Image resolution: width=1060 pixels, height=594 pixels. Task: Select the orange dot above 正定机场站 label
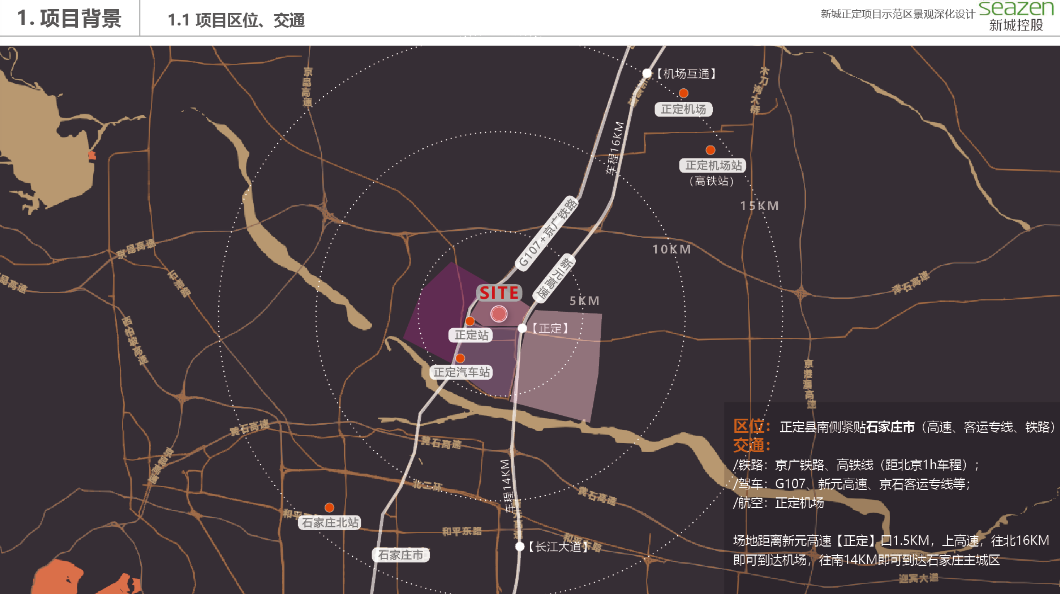(x=710, y=150)
